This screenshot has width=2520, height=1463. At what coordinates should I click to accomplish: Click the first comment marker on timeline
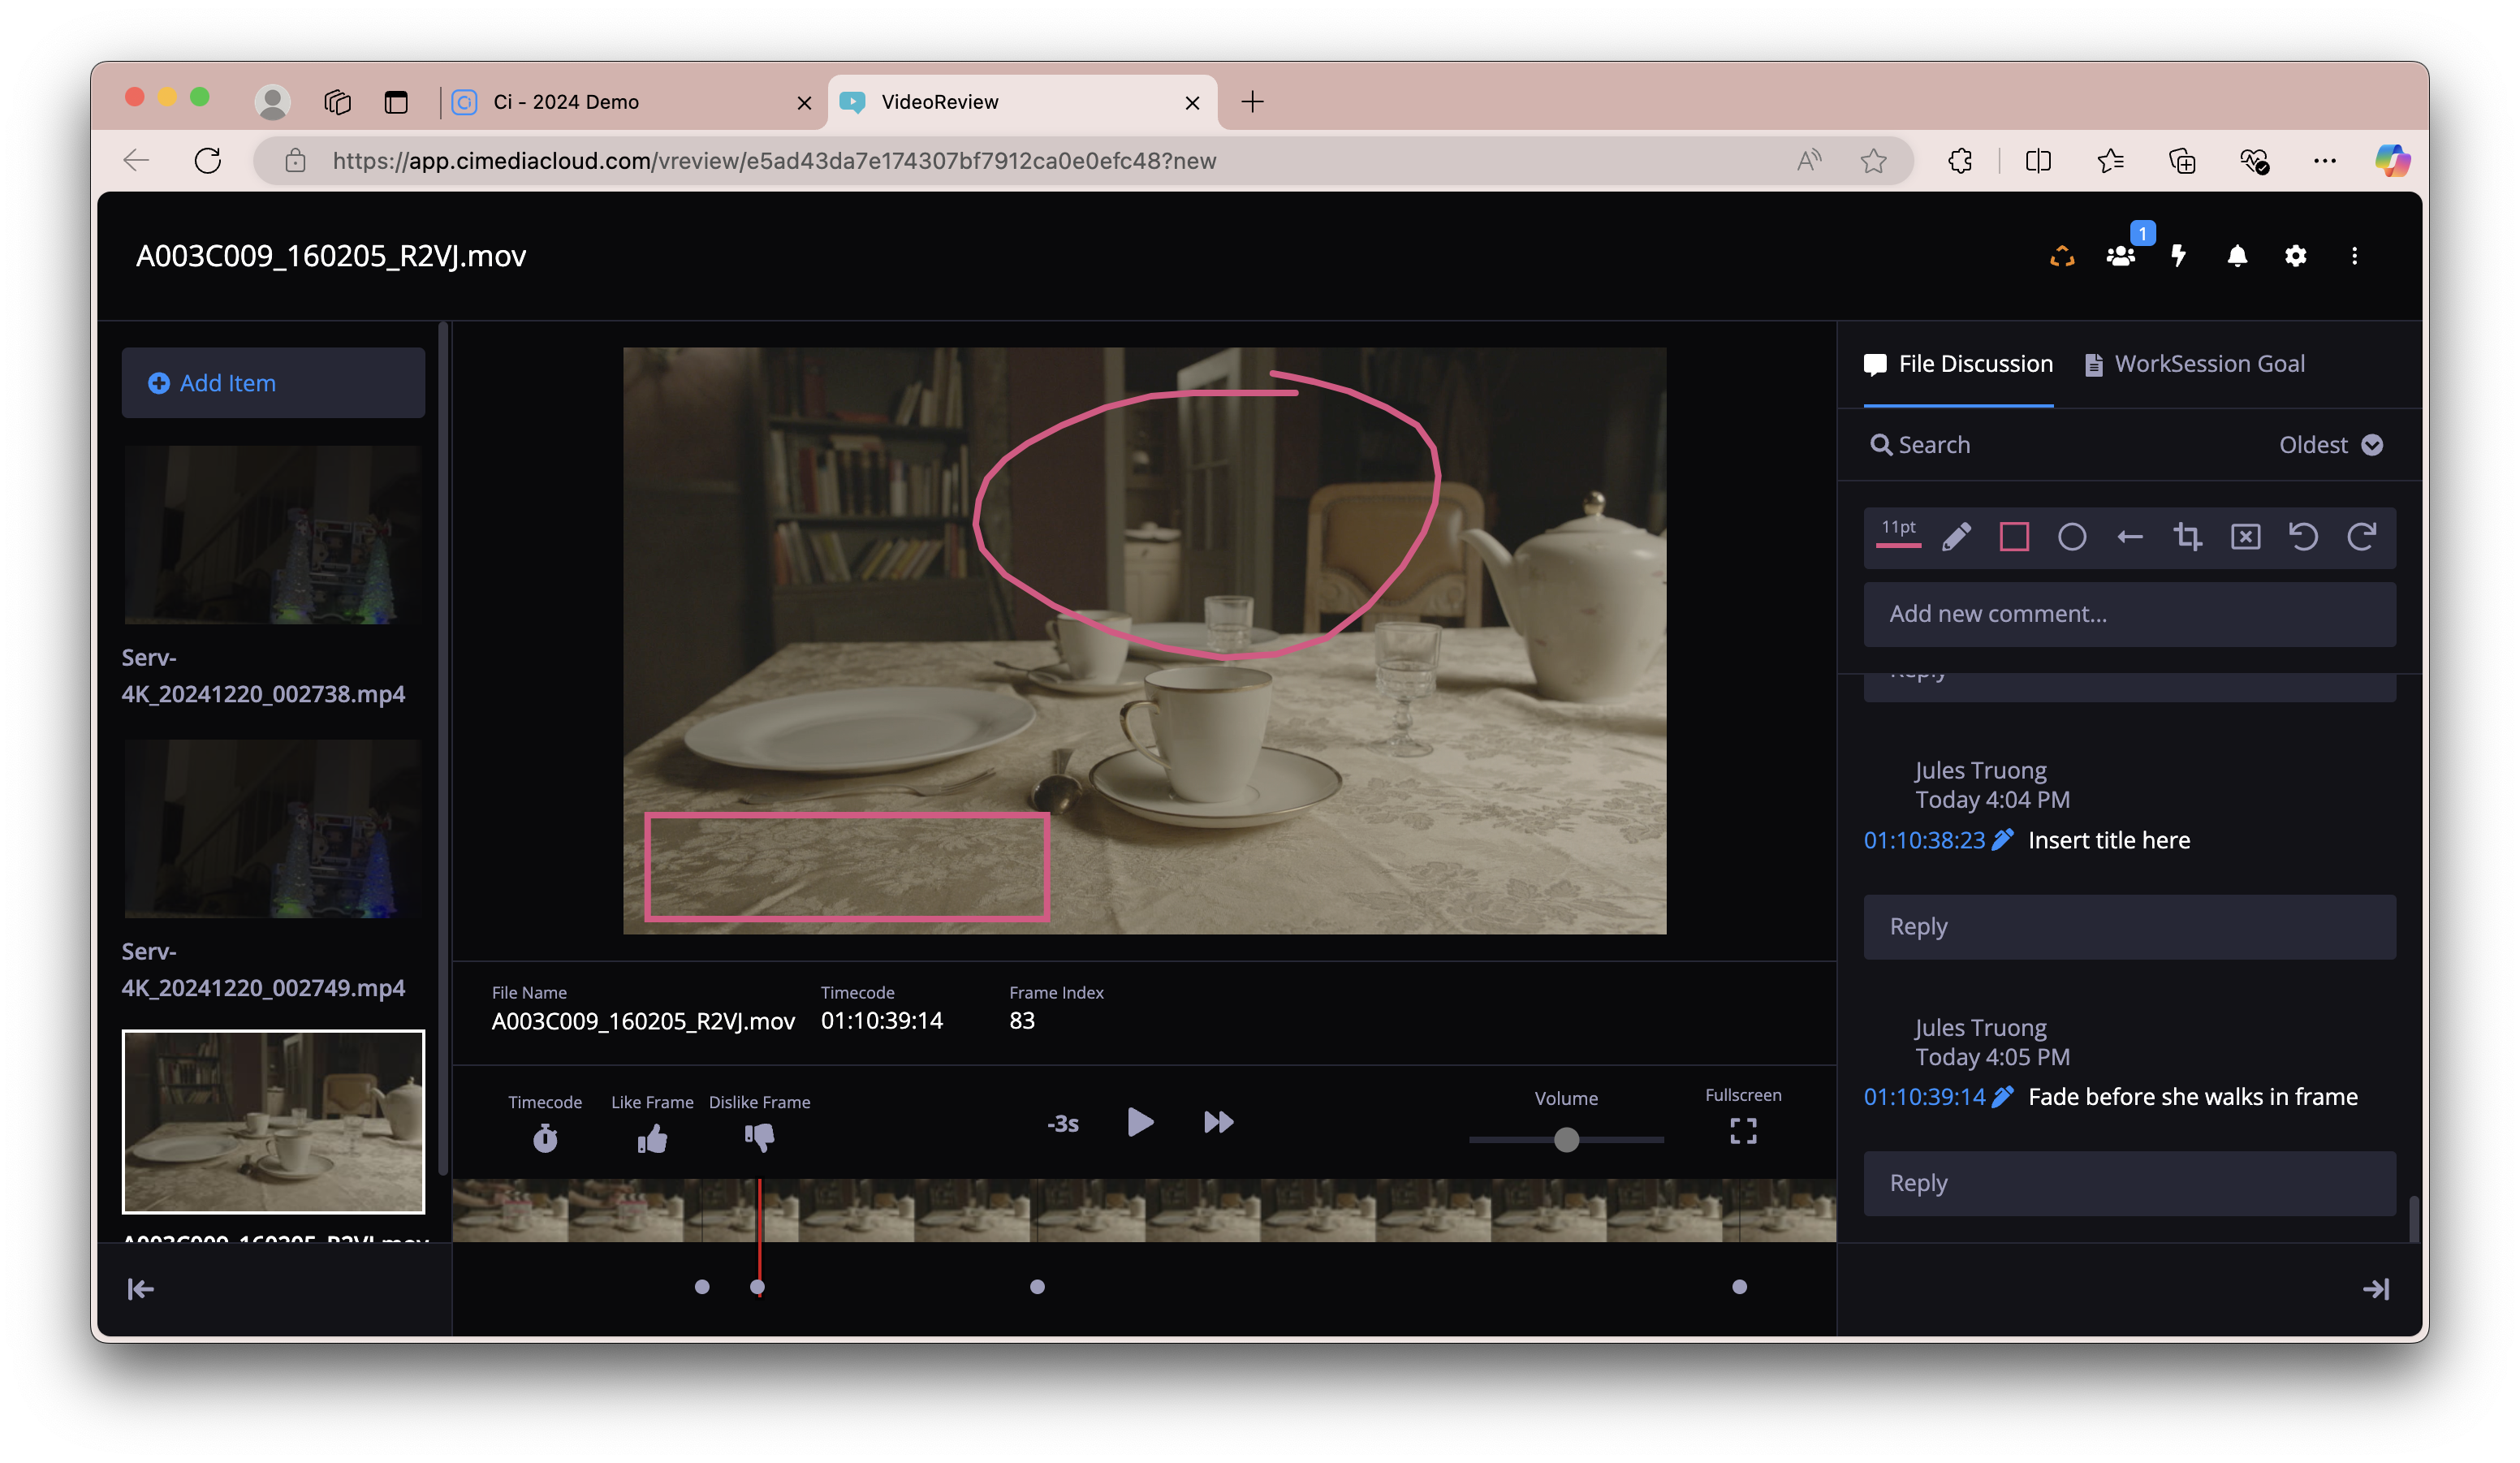pyautogui.click(x=702, y=1287)
